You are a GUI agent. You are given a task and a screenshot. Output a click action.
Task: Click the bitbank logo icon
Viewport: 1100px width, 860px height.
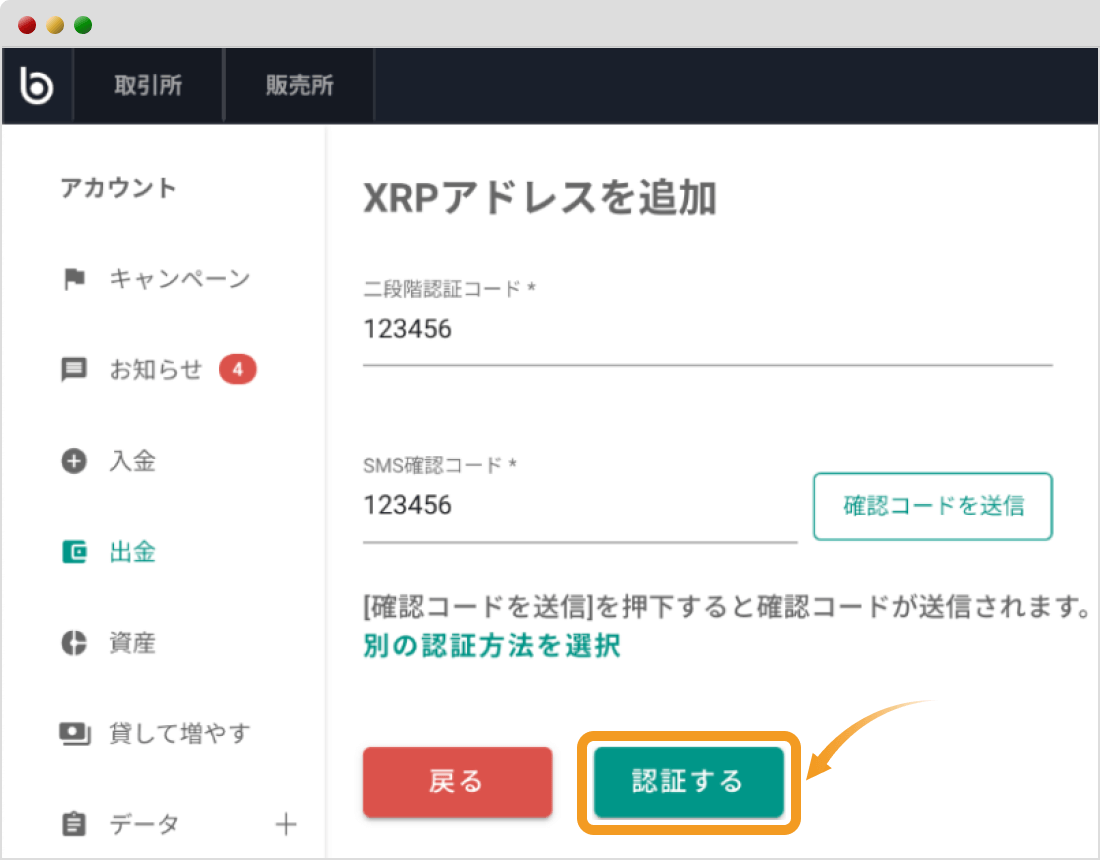pyautogui.click(x=37, y=85)
